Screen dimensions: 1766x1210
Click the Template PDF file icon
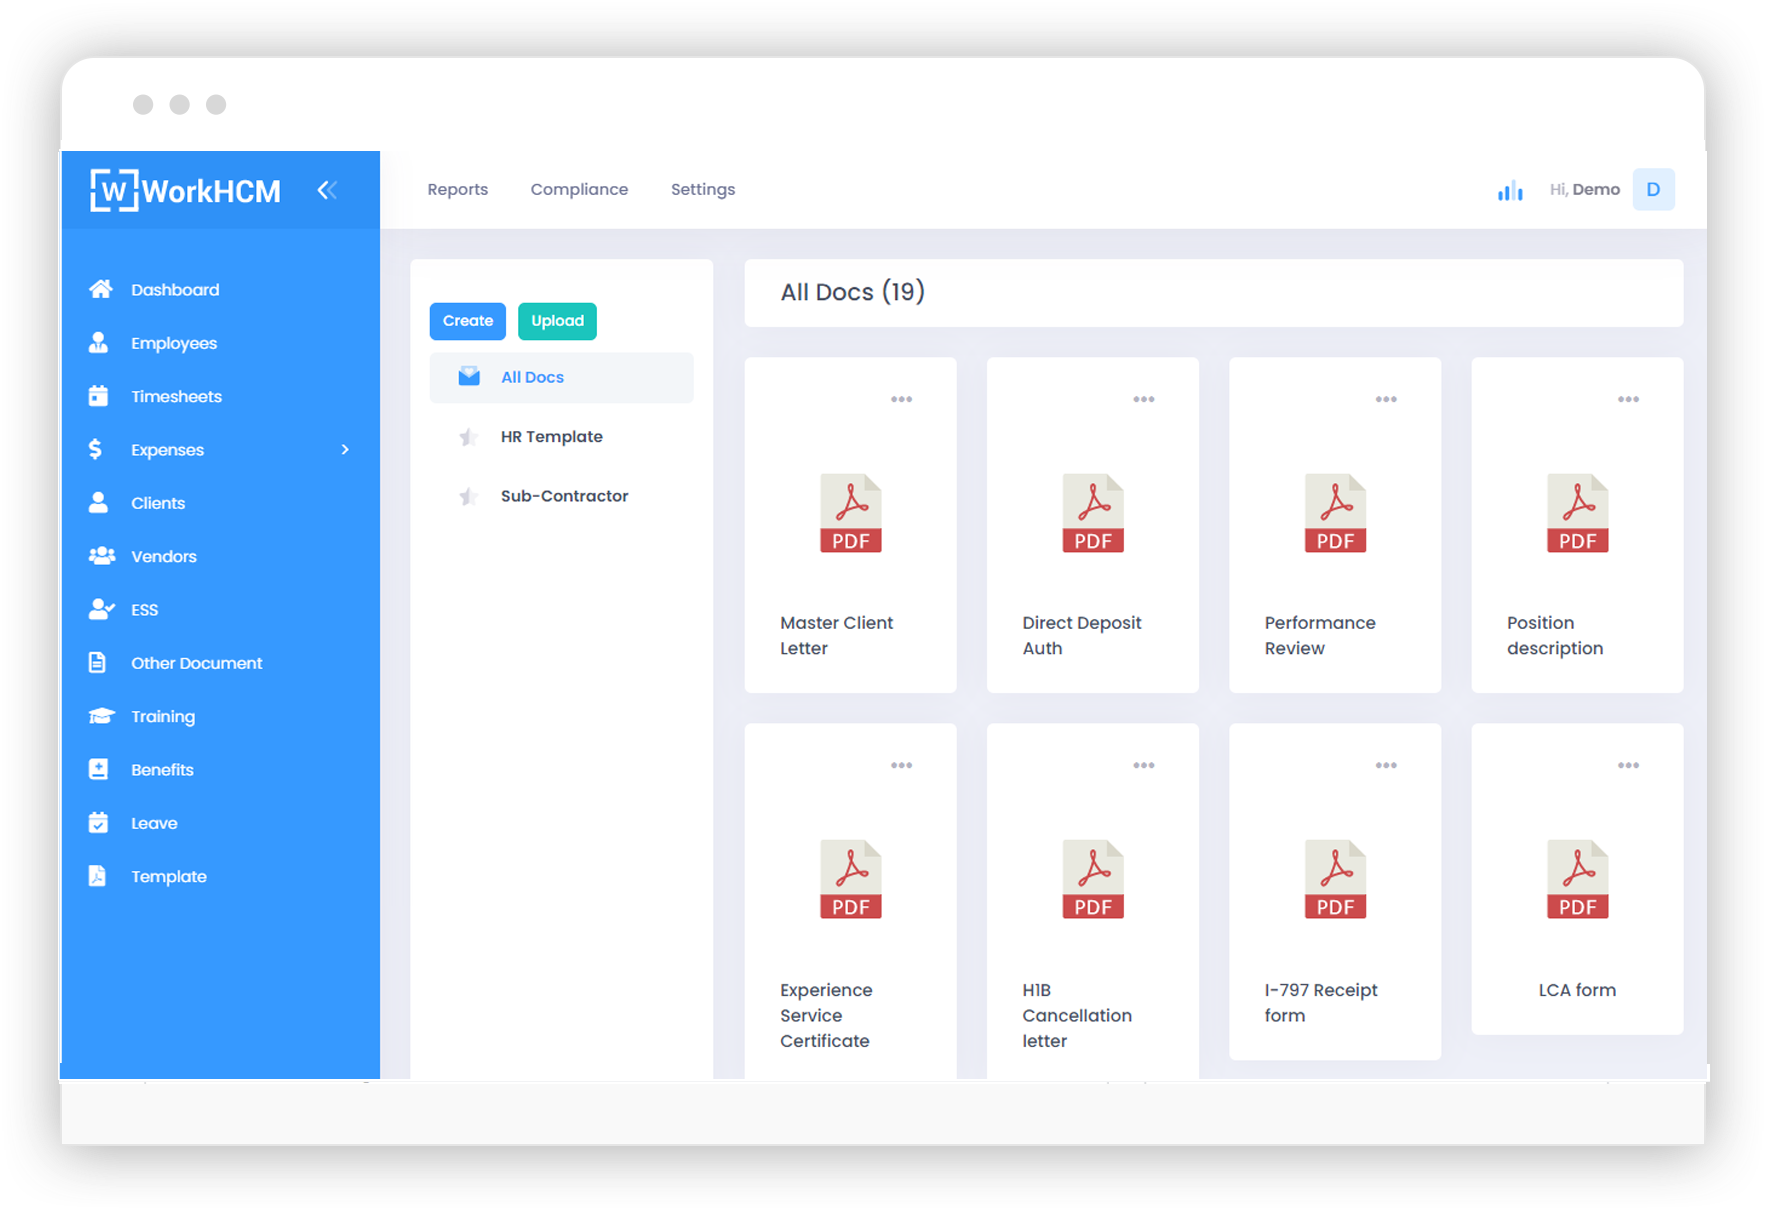click(97, 876)
